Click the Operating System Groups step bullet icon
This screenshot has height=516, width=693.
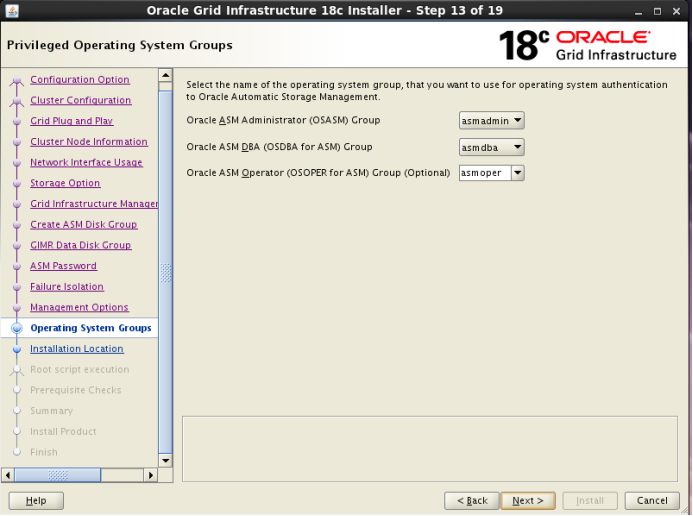17,328
